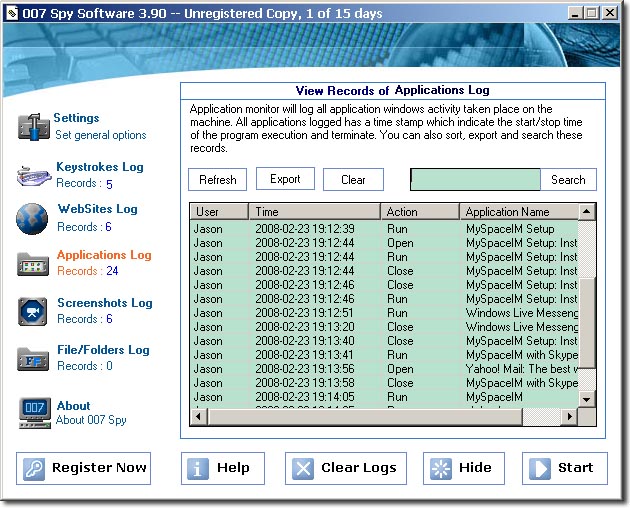630x508 pixels.
Task: Close the 007 Spy Software window
Action: (610, 13)
